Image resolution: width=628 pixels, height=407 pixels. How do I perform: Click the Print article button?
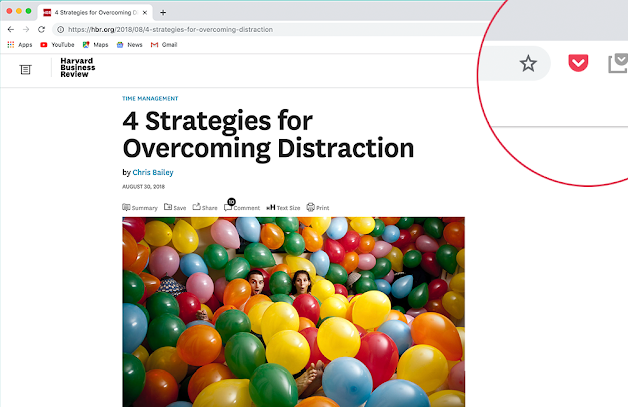tap(318, 208)
